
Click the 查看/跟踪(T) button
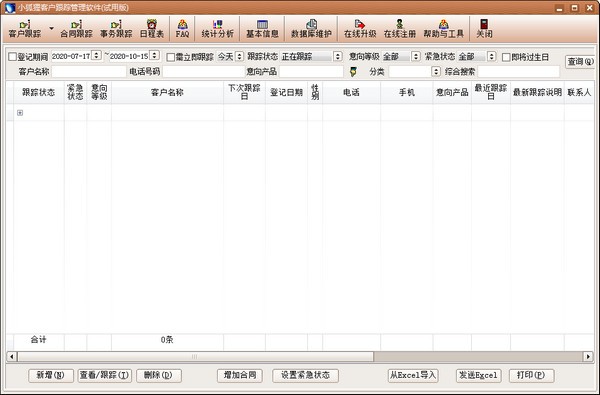click(104, 375)
